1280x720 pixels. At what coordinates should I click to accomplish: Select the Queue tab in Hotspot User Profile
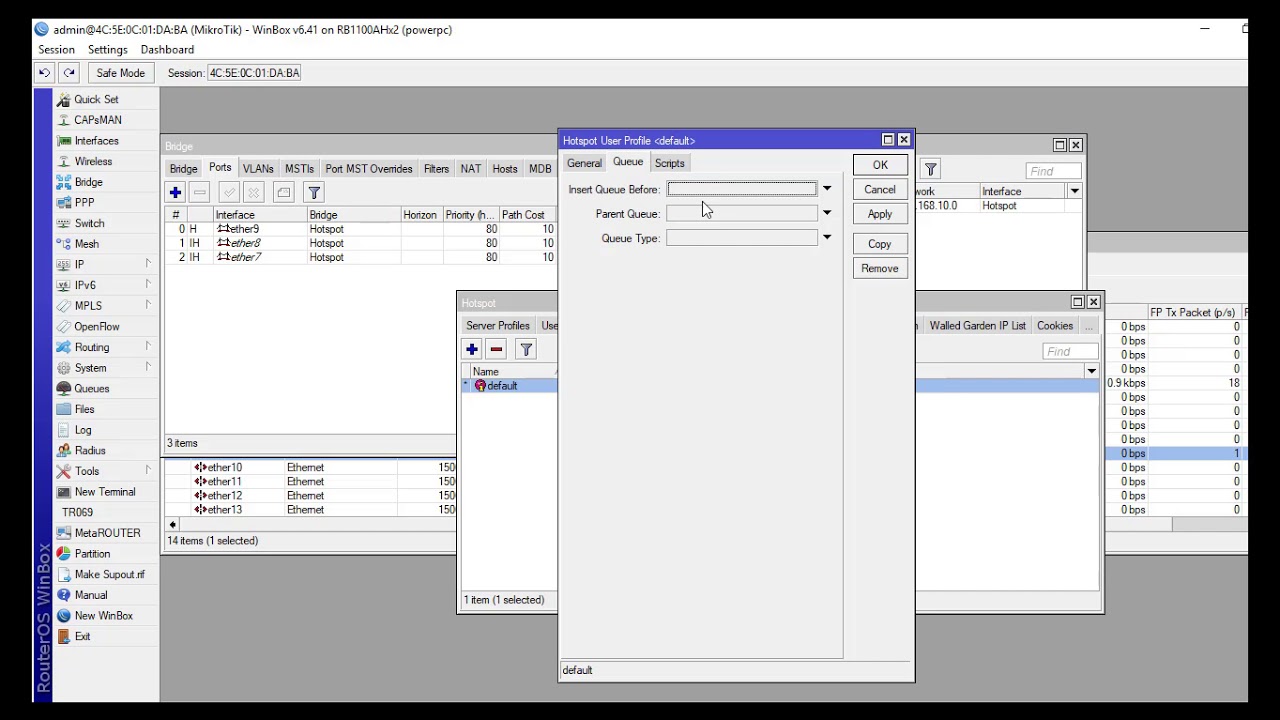pyautogui.click(x=628, y=162)
